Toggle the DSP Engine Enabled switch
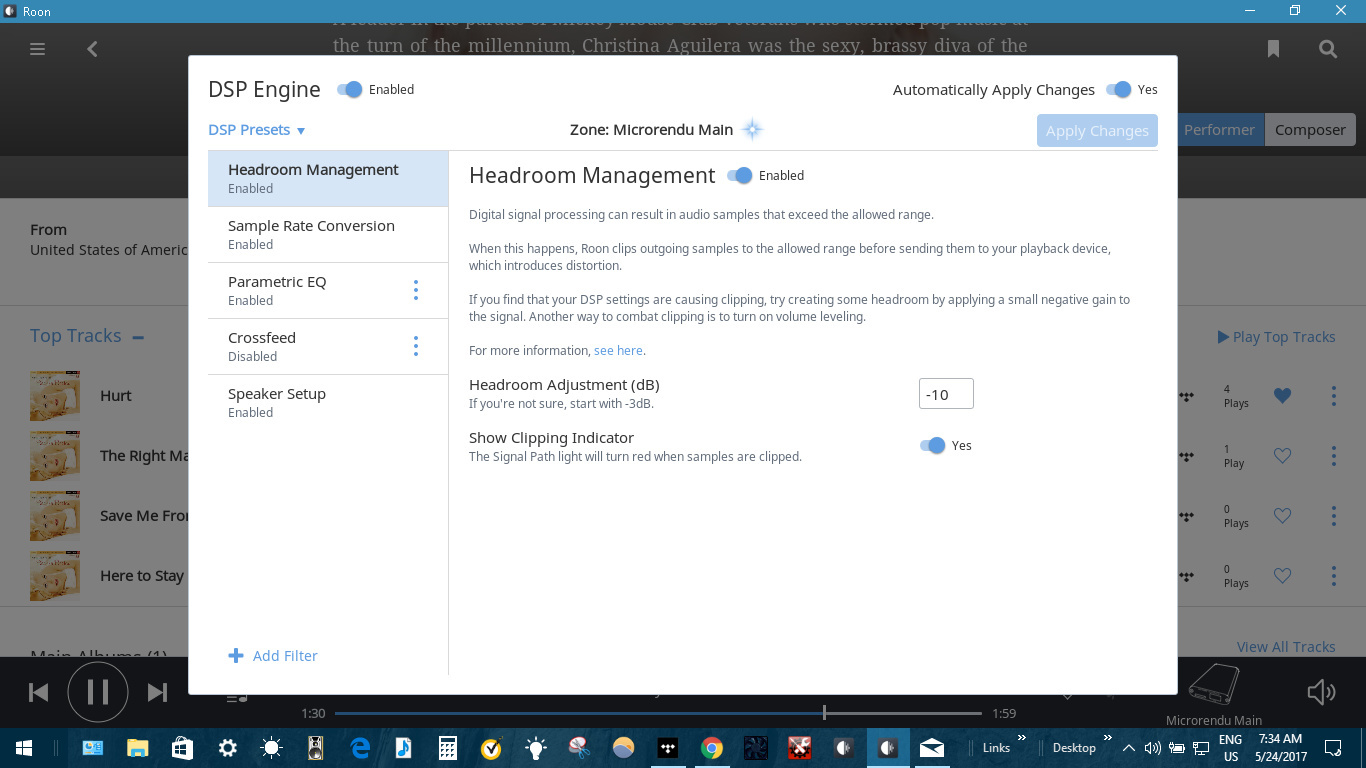The width and height of the screenshot is (1366, 768). [349, 90]
